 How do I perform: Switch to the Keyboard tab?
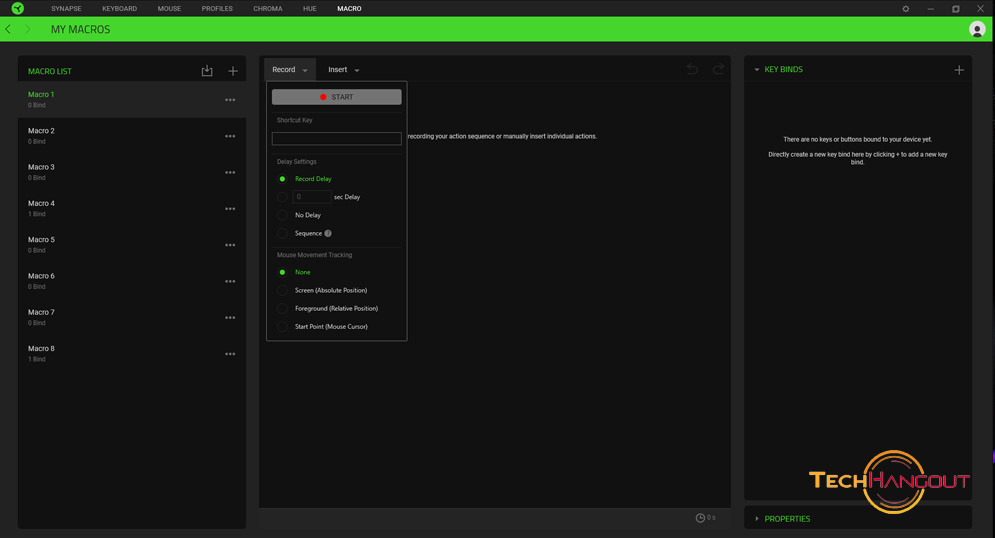119,8
